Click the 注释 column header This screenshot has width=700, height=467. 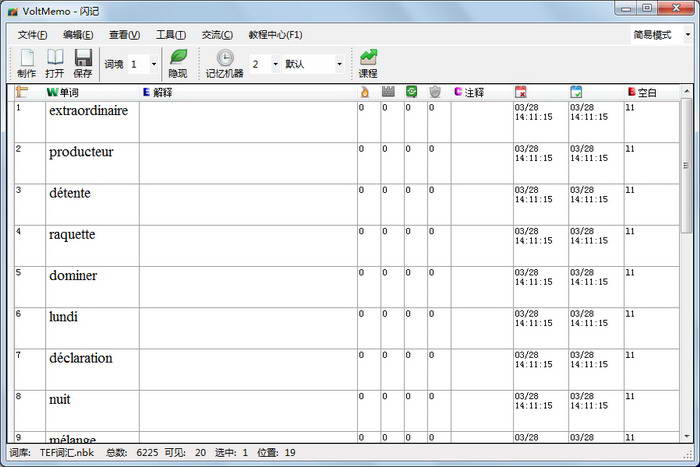click(474, 92)
